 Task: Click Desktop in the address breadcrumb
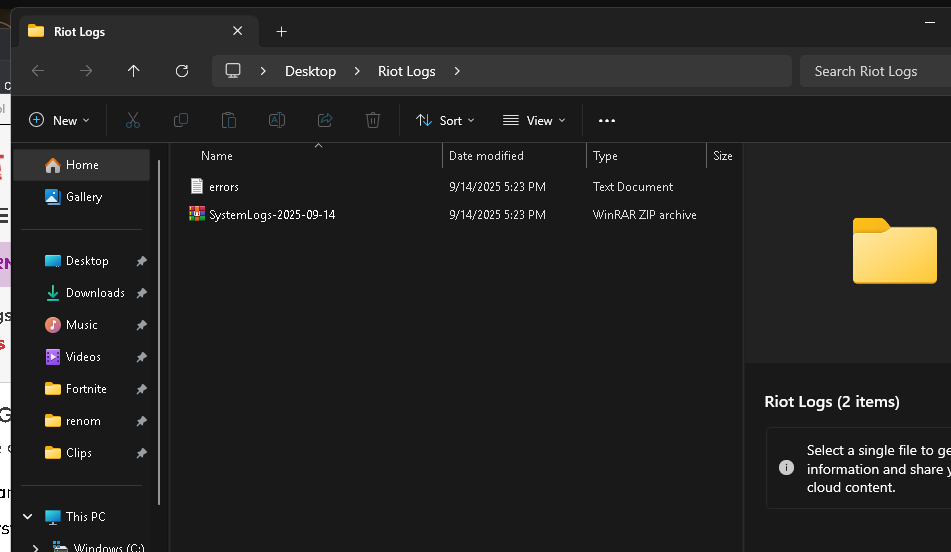tap(311, 71)
